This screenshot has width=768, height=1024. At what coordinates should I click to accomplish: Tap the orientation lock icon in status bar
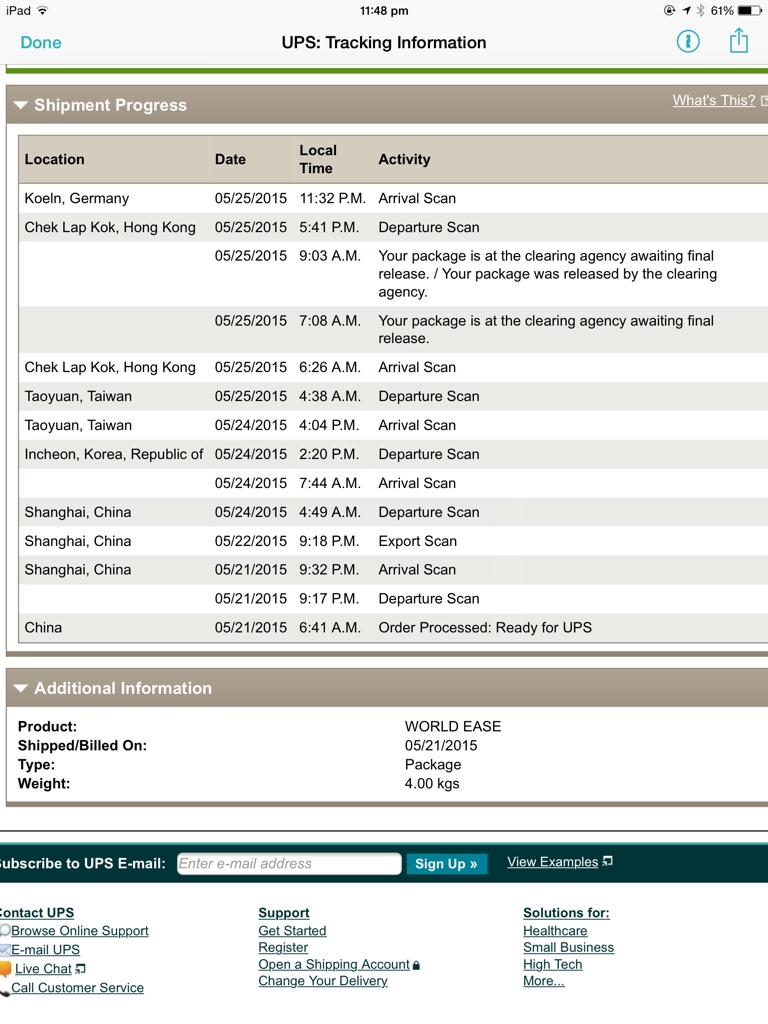[669, 10]
